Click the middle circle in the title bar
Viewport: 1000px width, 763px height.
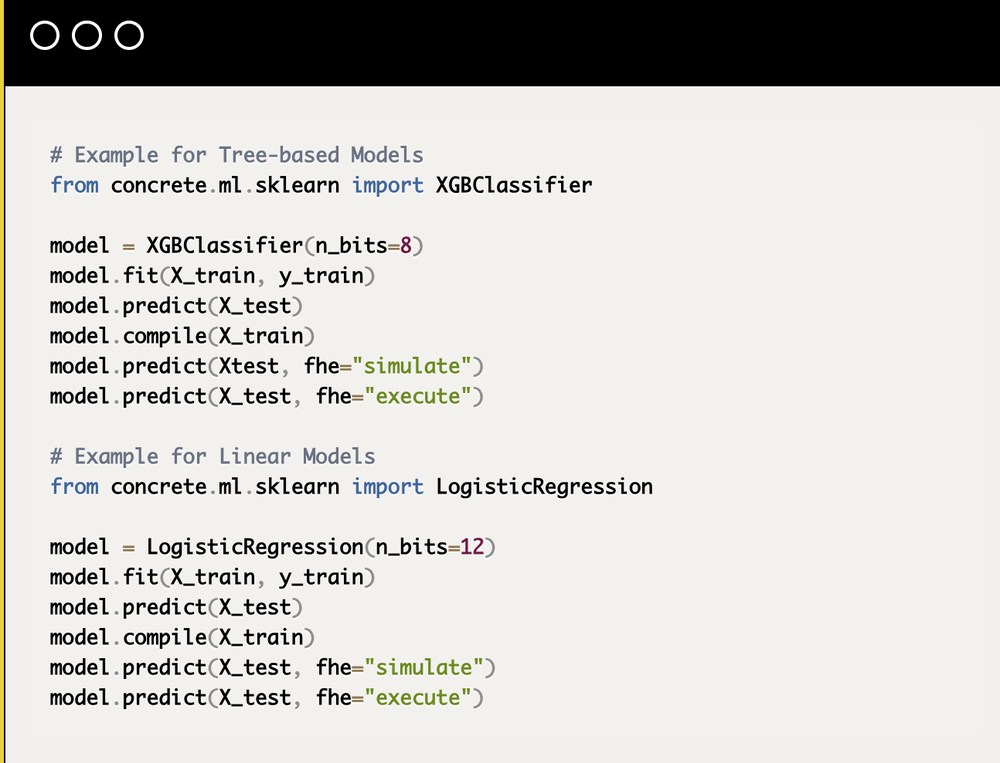(x=88, y=36)
